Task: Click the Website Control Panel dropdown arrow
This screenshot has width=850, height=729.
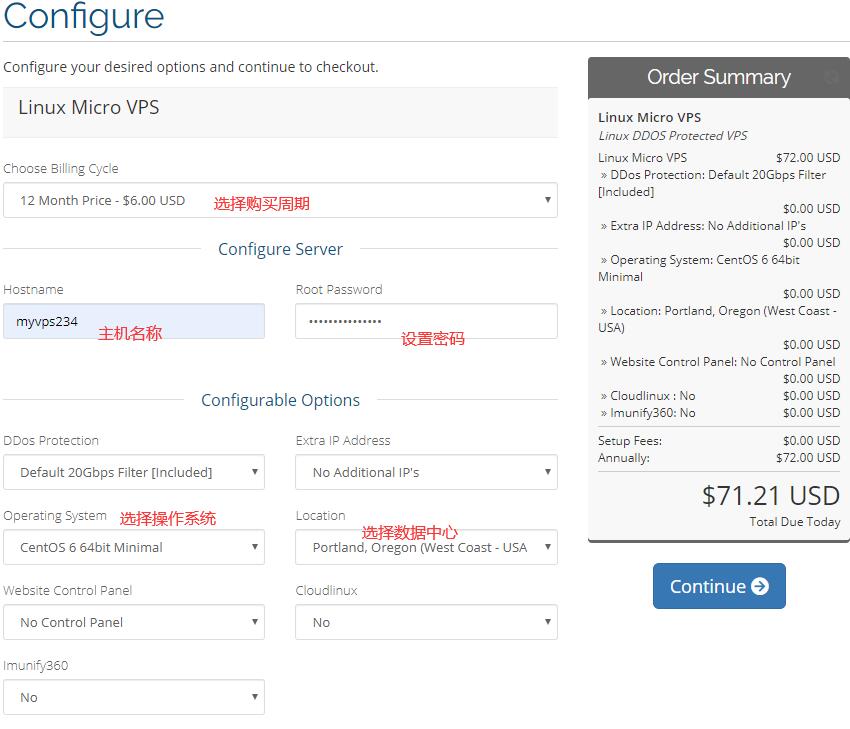Action: pyautogui.click(x=254, y=622)
